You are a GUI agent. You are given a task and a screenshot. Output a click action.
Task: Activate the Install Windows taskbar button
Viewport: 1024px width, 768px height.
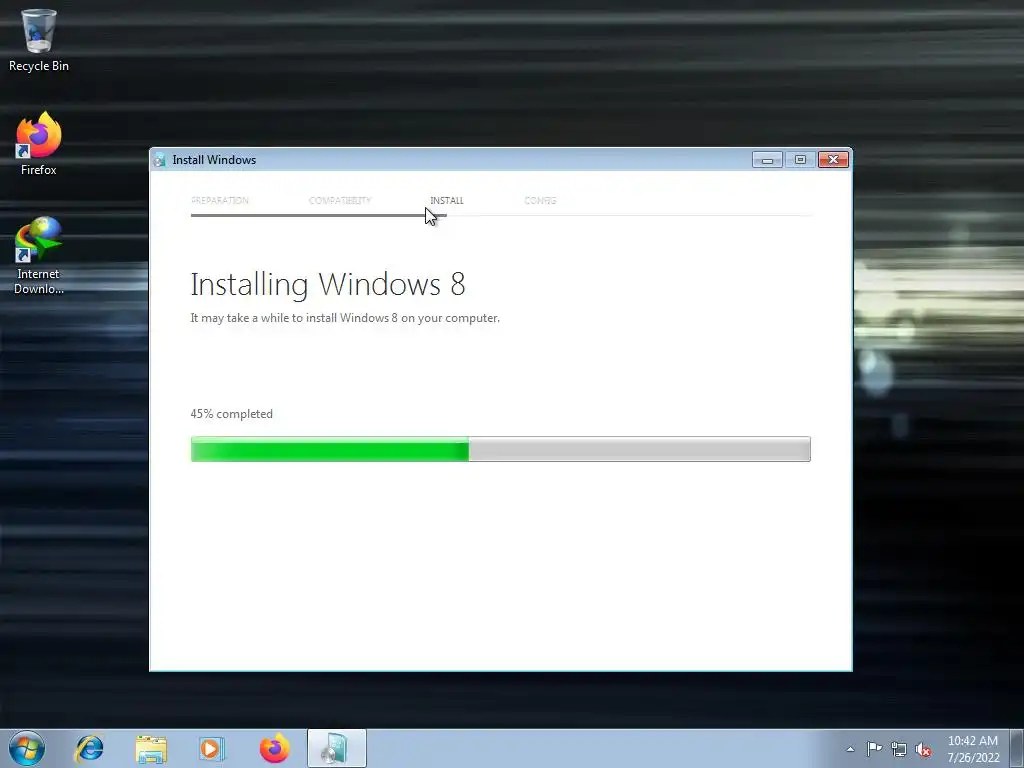(337, 748)
